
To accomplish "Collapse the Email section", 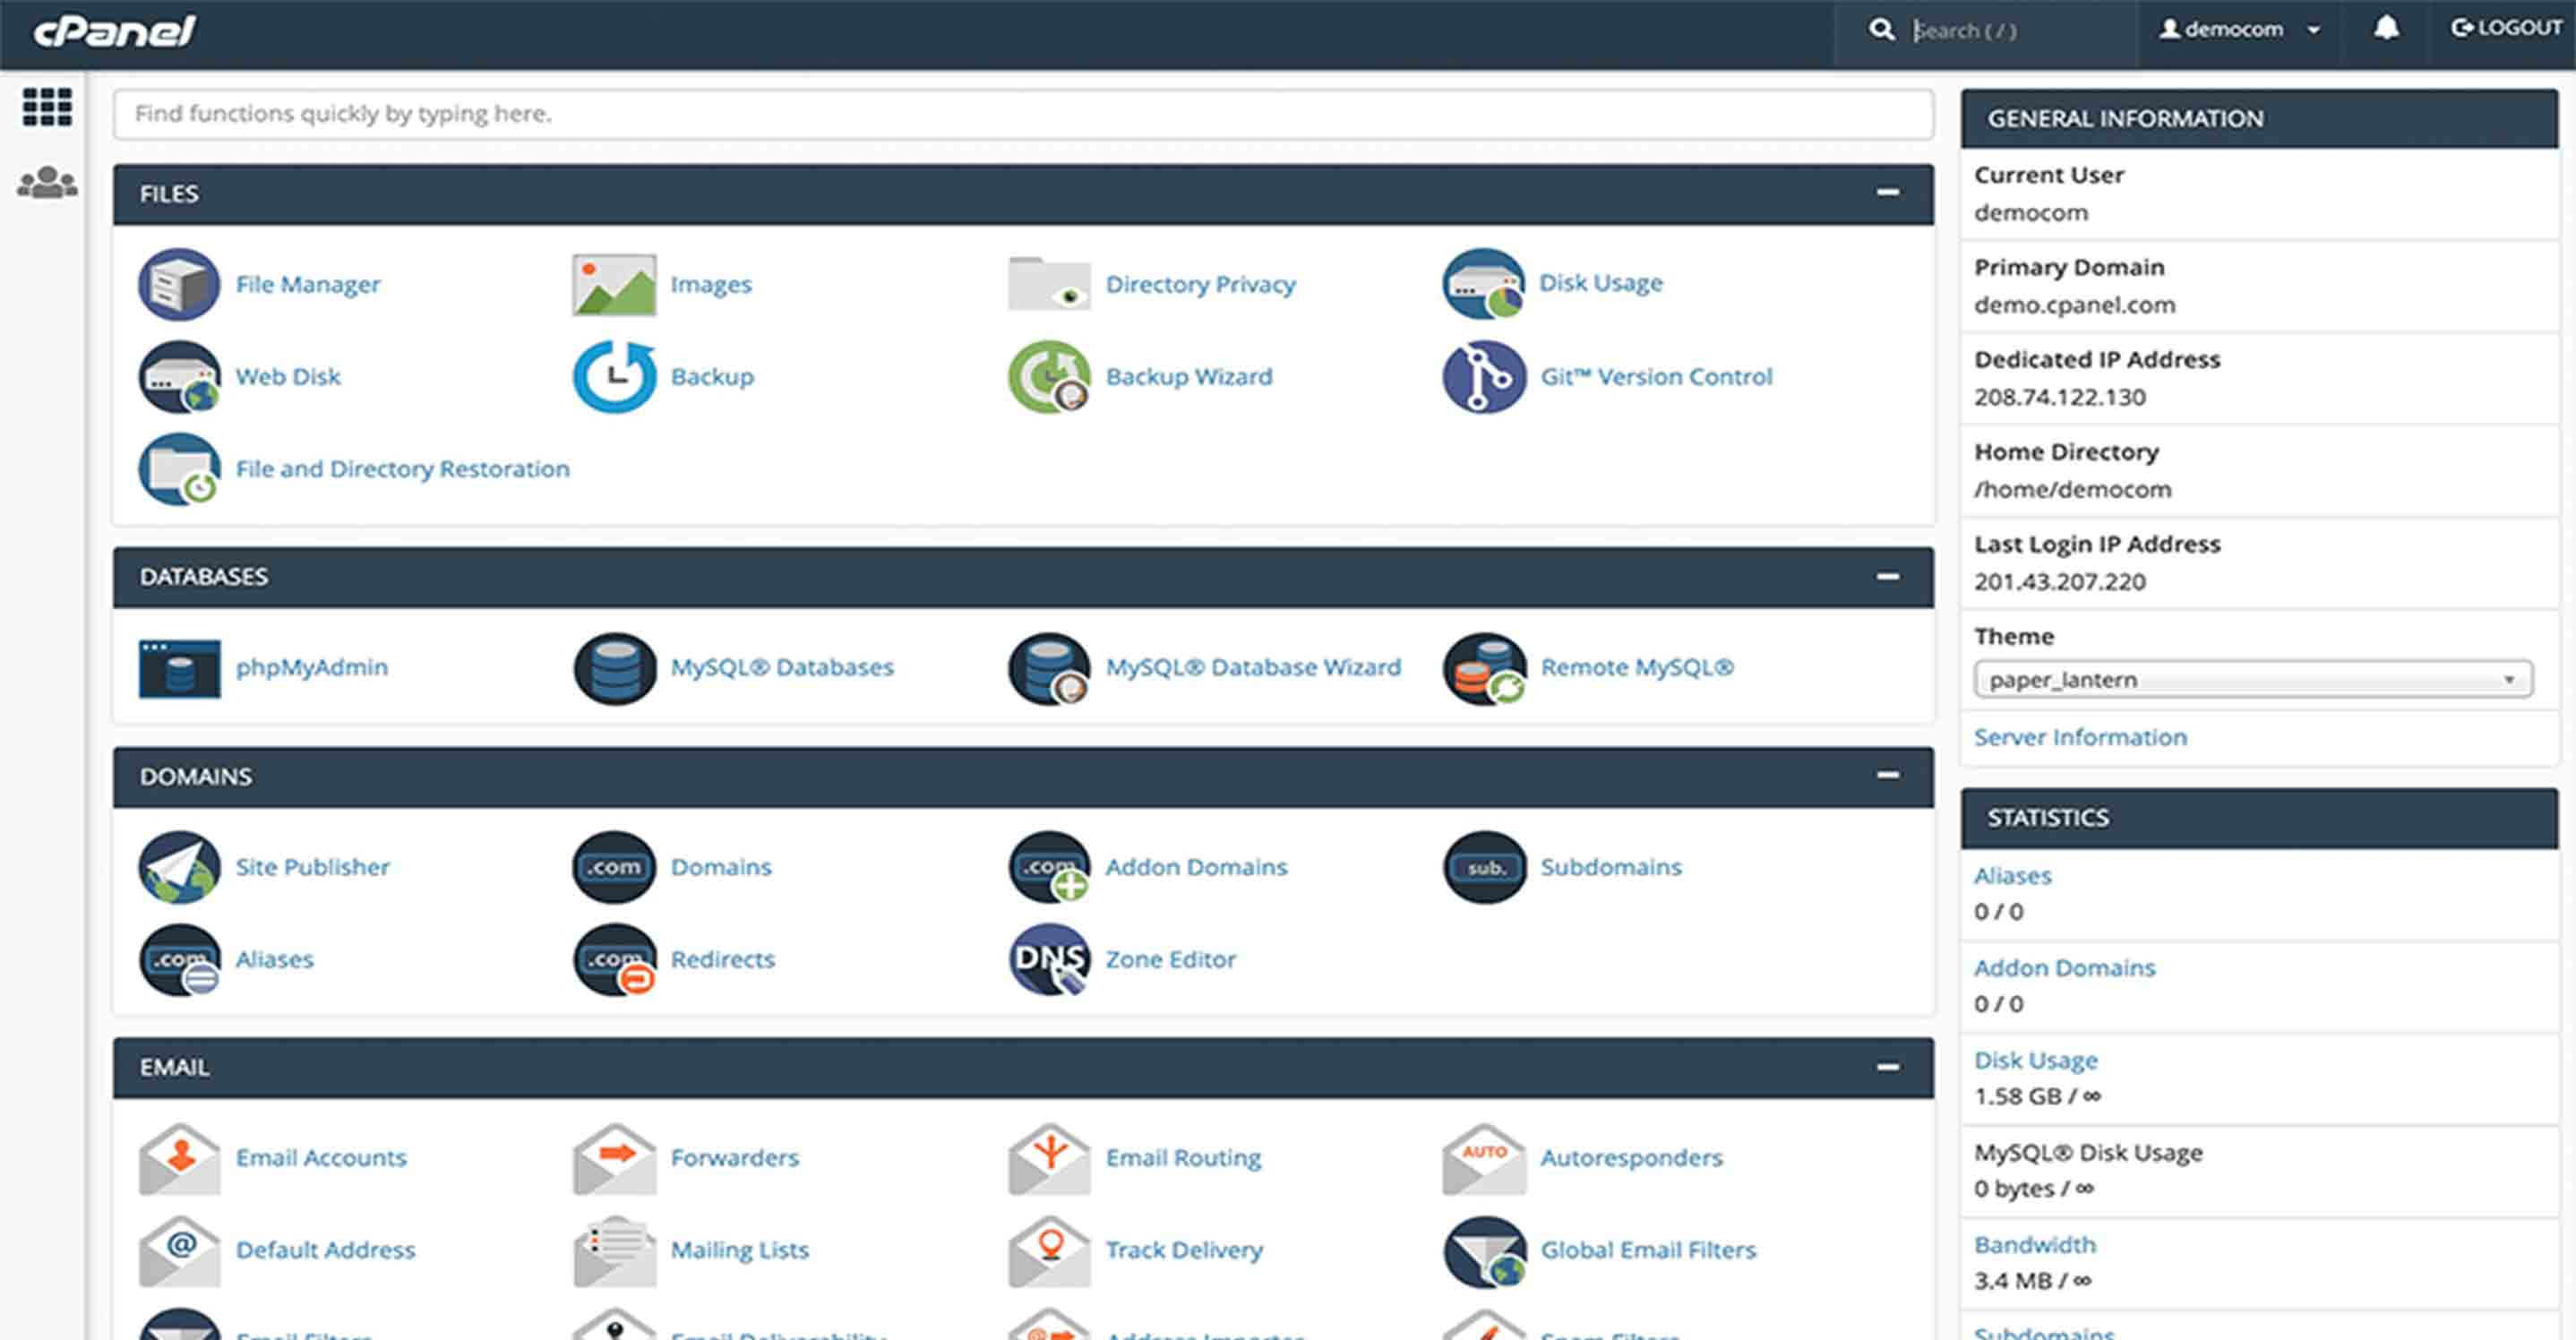I will click(x=1887, y=1067).
